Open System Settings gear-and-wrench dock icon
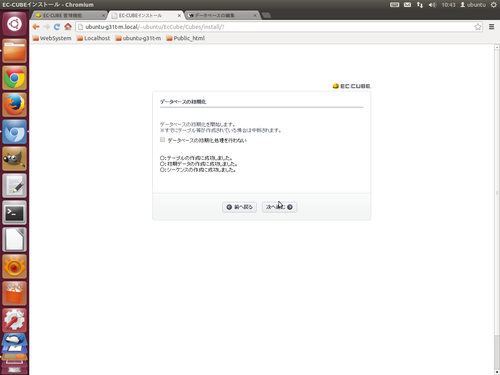Image resolution: width=500 pixels, height=375 pixels. (14, 320)
